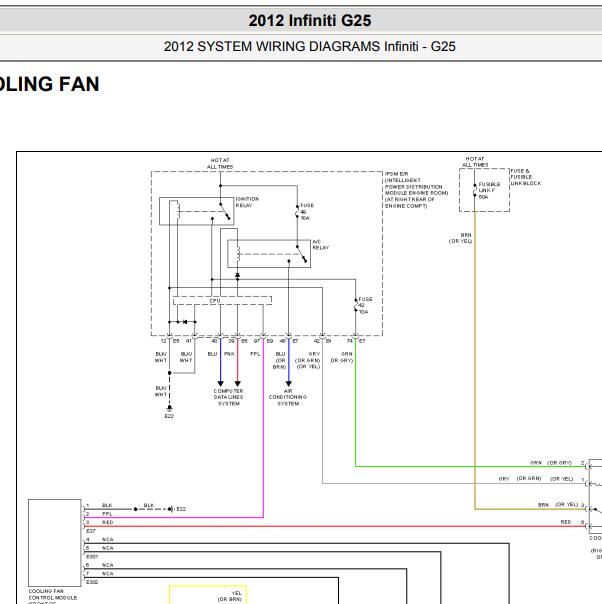602x604 pixels.
Task: Select the "PPL" label at module pin 2
Action: (x=107, y=514)
